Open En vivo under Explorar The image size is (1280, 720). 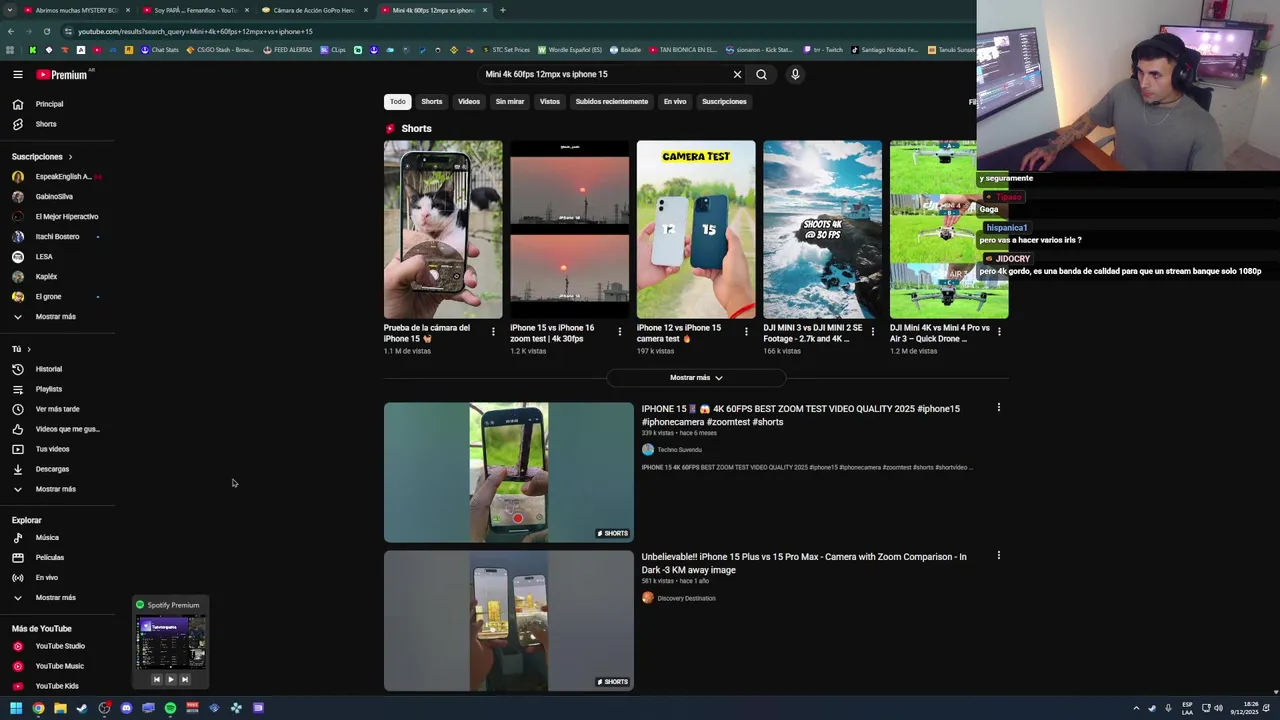pyautogui.click(x=46, y=578)
